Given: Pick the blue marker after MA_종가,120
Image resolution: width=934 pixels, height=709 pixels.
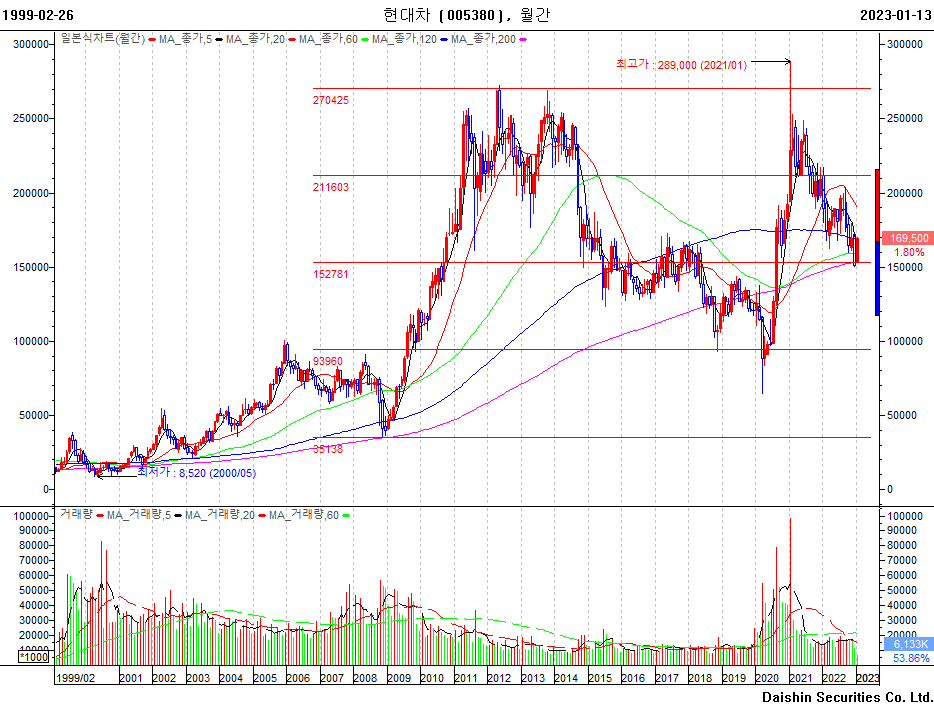Looking at the screenshot, I should [x=444, y=40].
